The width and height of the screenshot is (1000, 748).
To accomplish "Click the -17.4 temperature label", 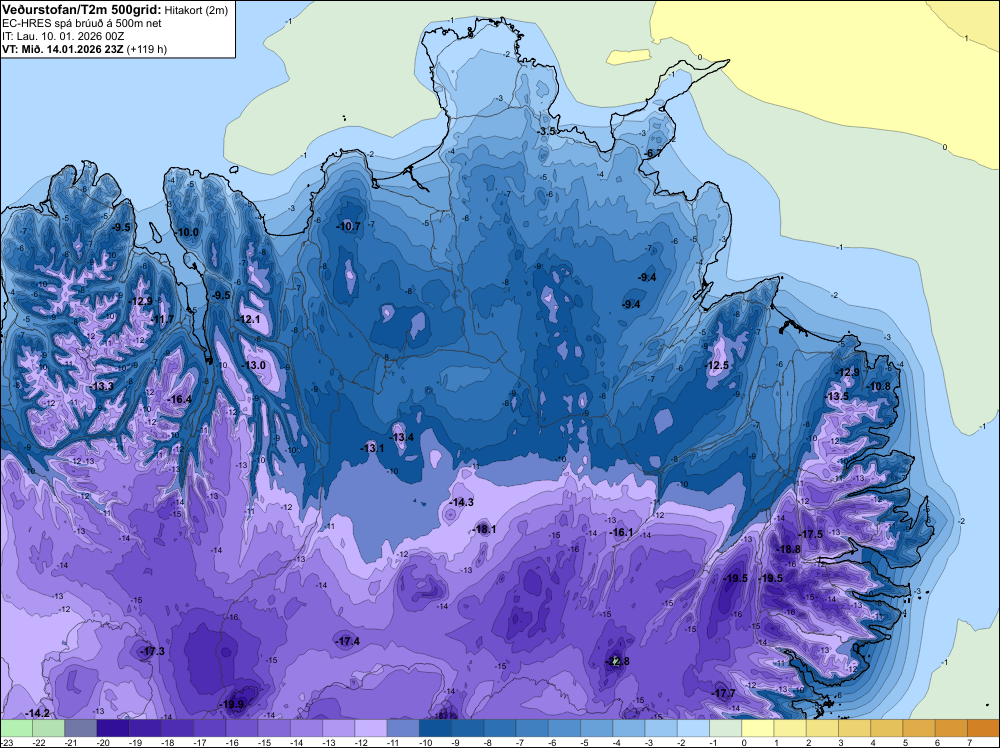I will tap(347, 641).
